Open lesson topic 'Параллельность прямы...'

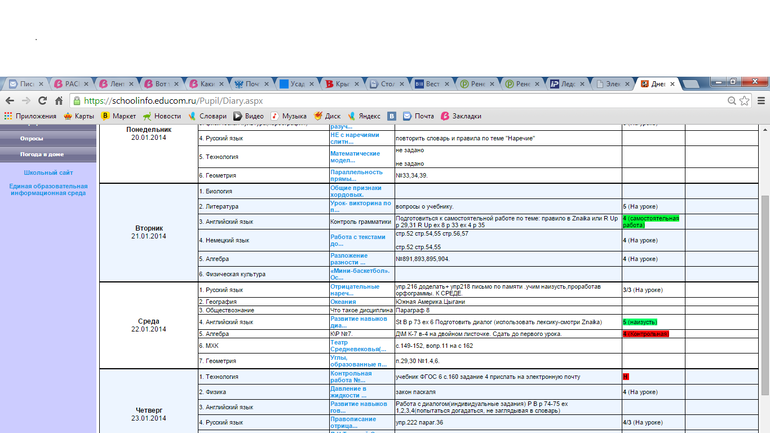tap(356, 175)
